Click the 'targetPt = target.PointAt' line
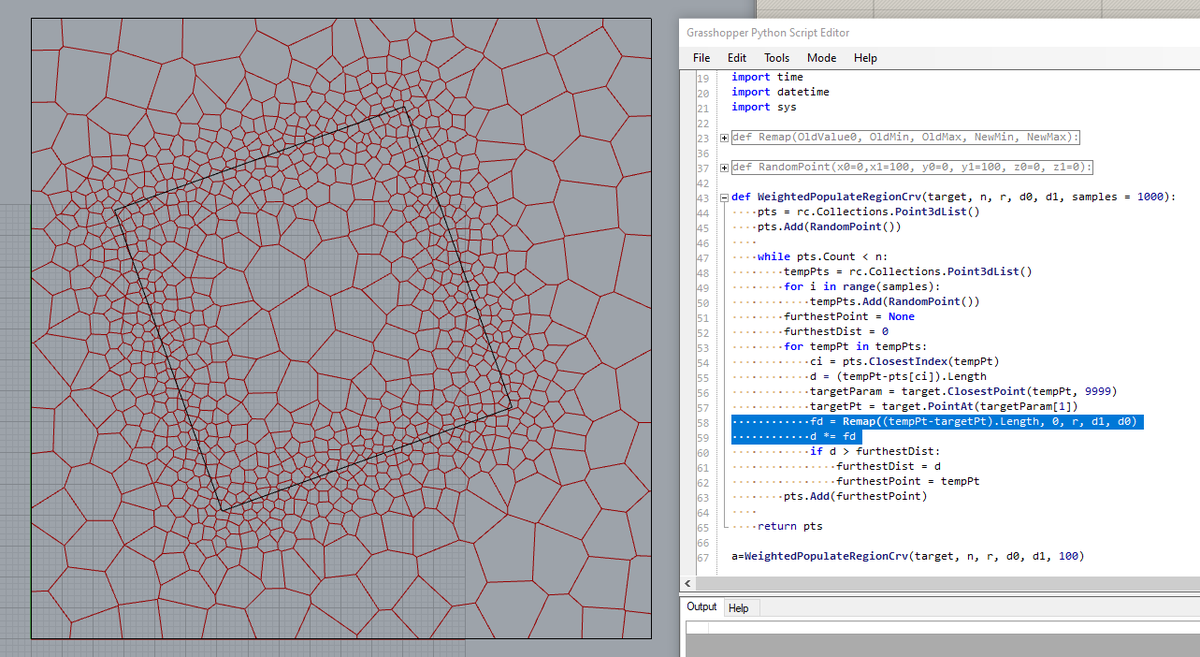This screenshot has height=657, width=1200. pos(943,407)
